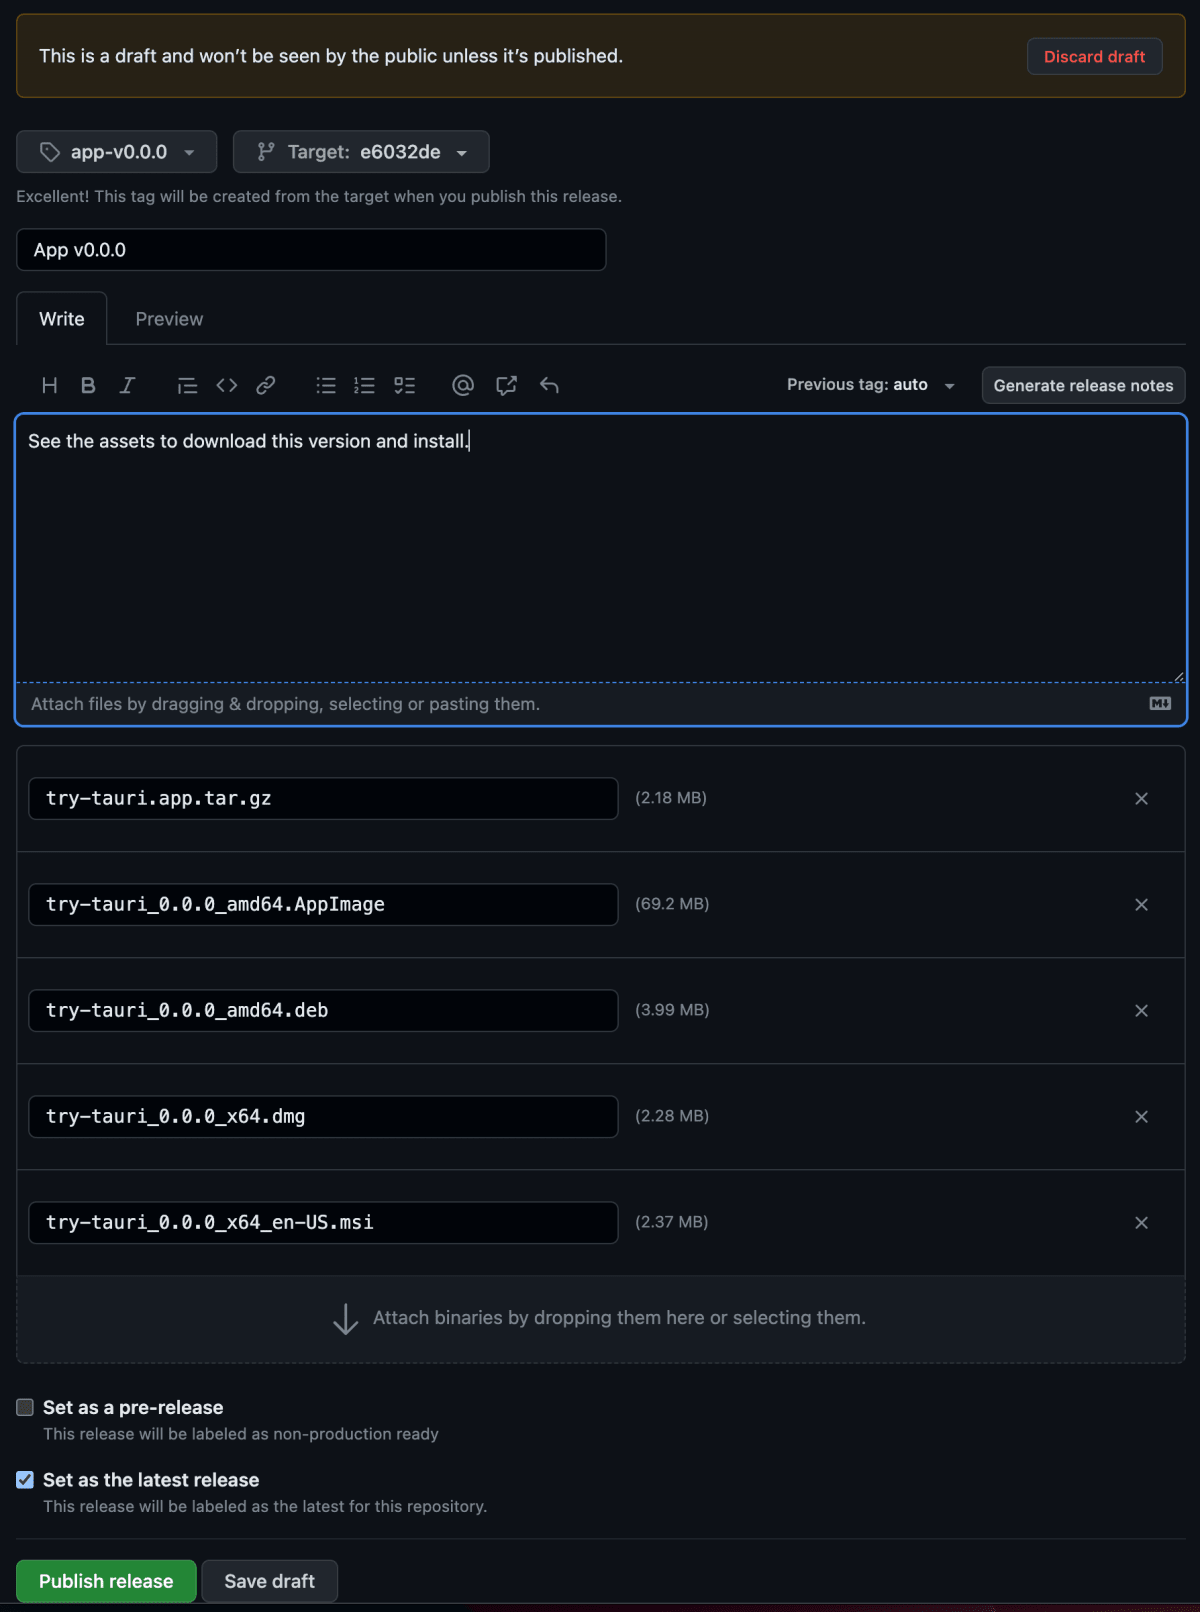Select the Write tab
This screenshot has height=1612, width=1200.
coord(61,318)
